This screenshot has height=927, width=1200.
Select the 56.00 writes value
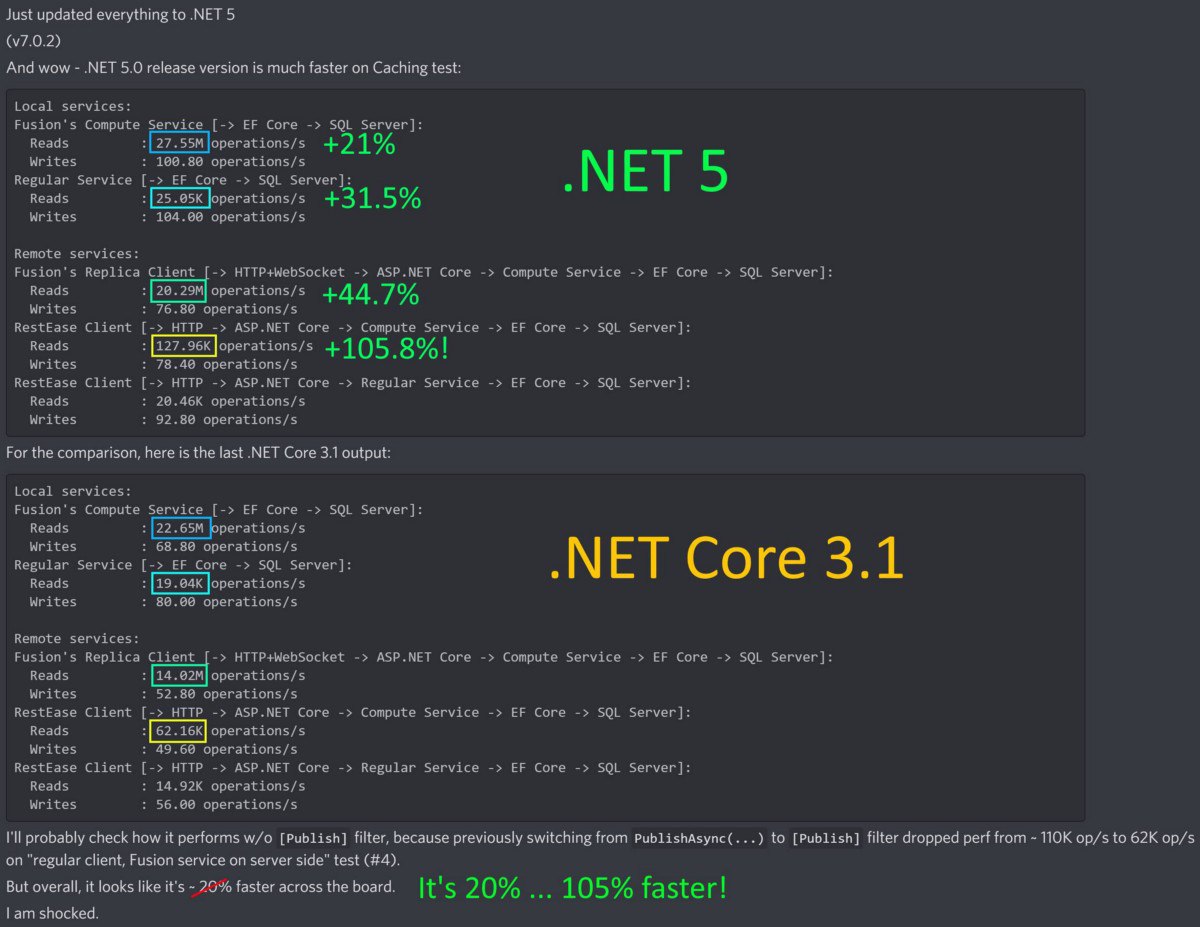click(x=173, y=804)
